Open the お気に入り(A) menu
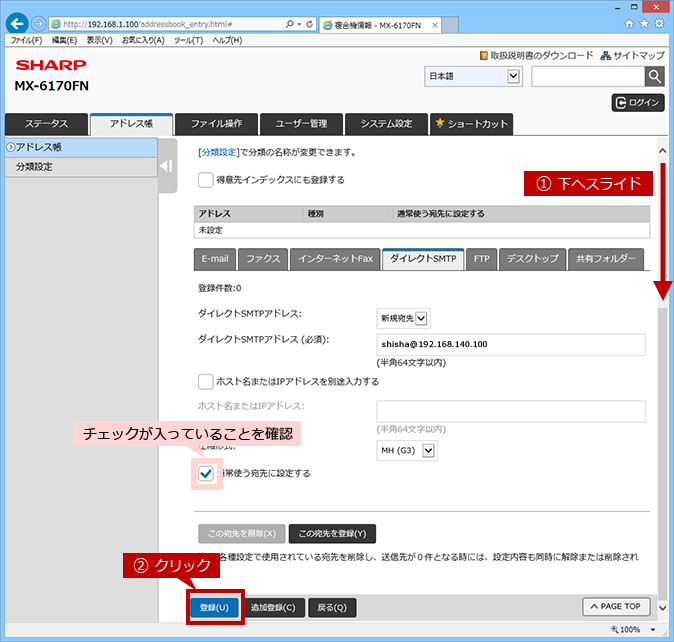Viewport: 674px width, 642px height. pos(143,40)
